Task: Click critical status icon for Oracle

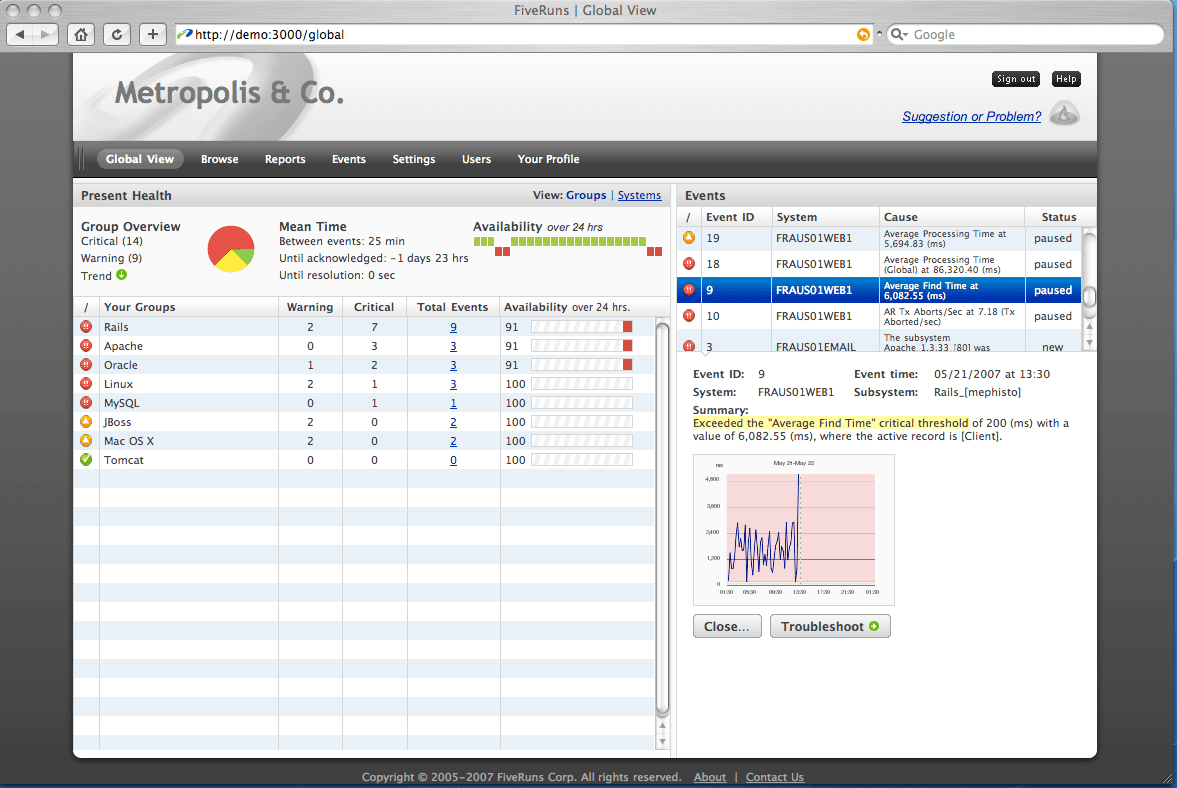Action: 86,365
